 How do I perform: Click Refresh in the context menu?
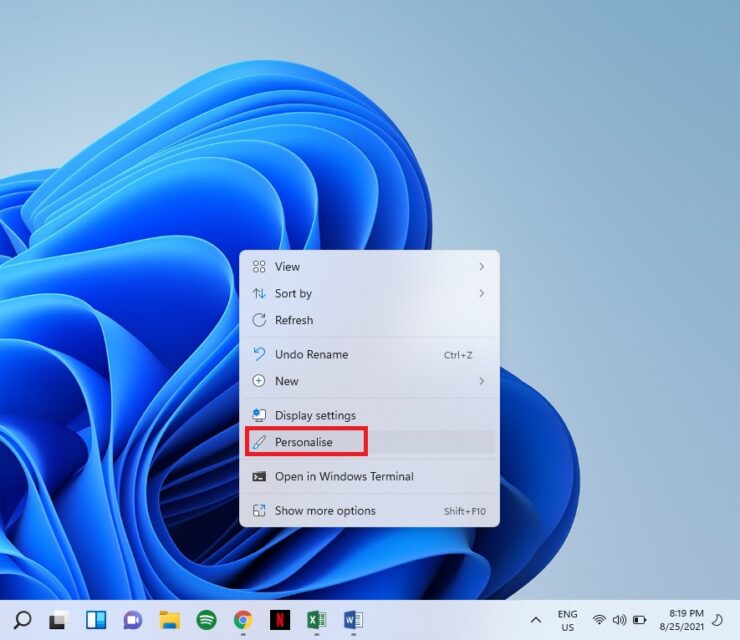(294, 320)
